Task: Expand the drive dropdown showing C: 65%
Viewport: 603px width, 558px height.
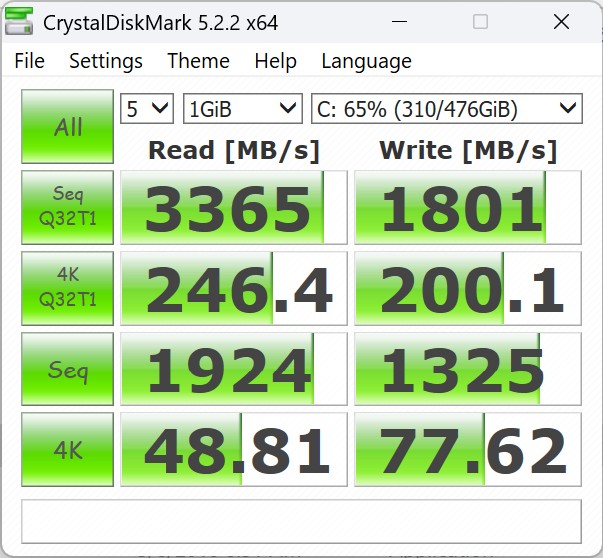Action: click(x=446, y=108)
